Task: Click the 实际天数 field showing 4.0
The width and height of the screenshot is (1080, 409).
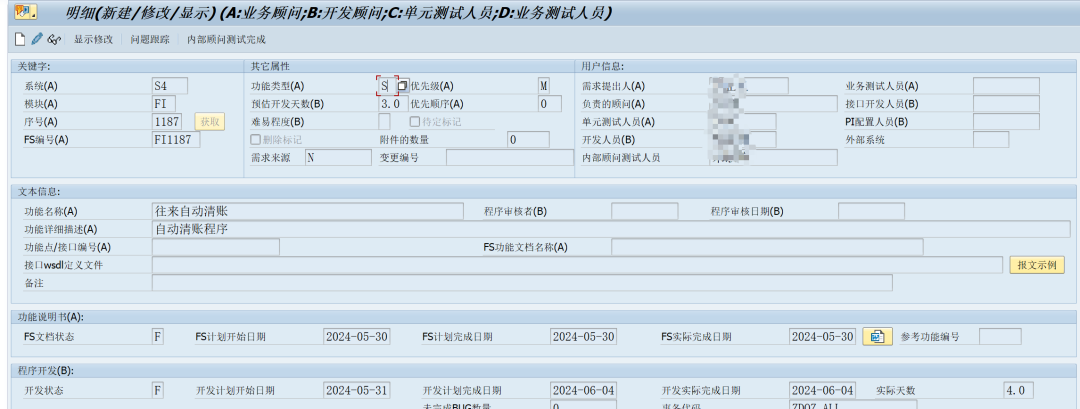Action: click(x=1019, y=390)
